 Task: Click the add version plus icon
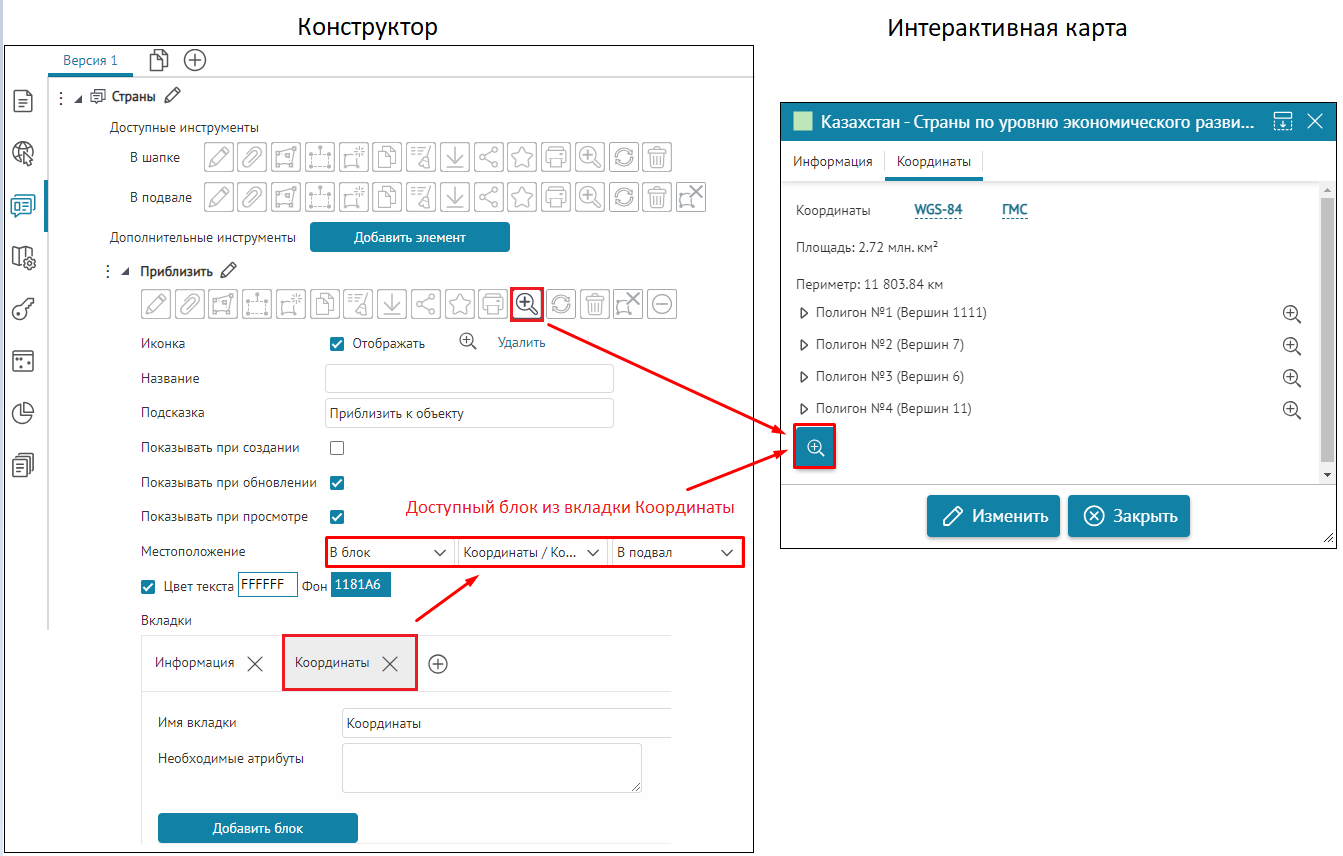pos(195,60)
